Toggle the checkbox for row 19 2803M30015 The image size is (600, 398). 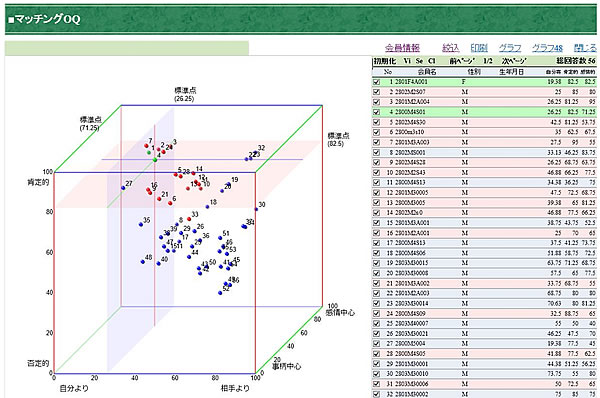click(x=377, y=263)
